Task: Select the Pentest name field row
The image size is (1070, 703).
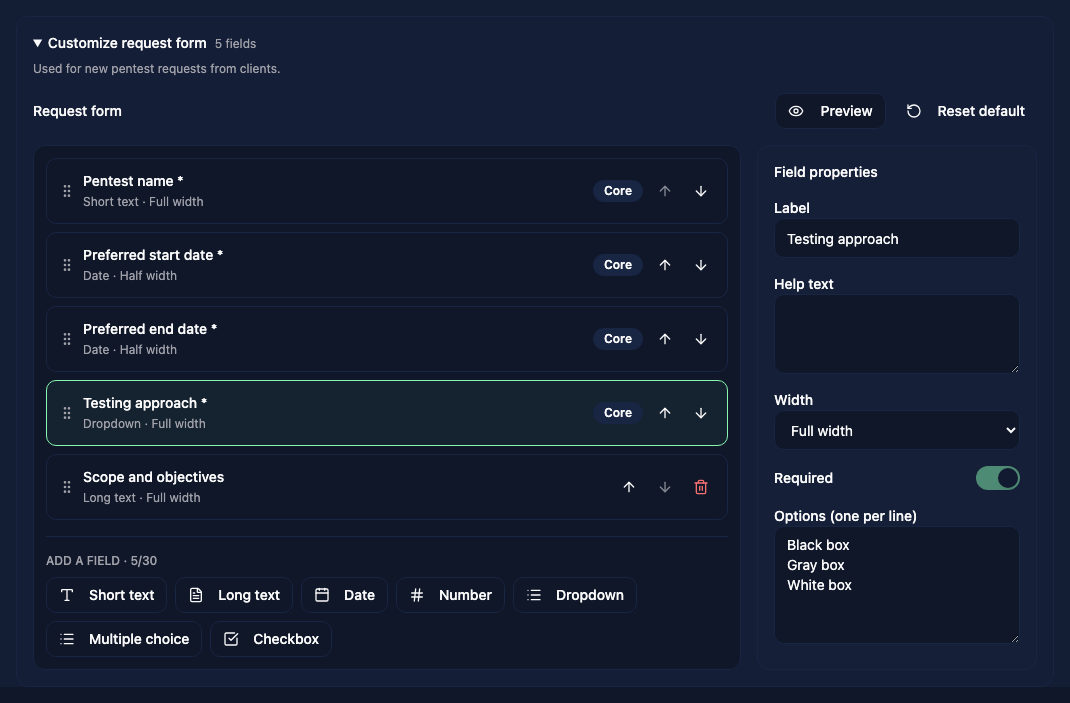Action: (387, 191)
